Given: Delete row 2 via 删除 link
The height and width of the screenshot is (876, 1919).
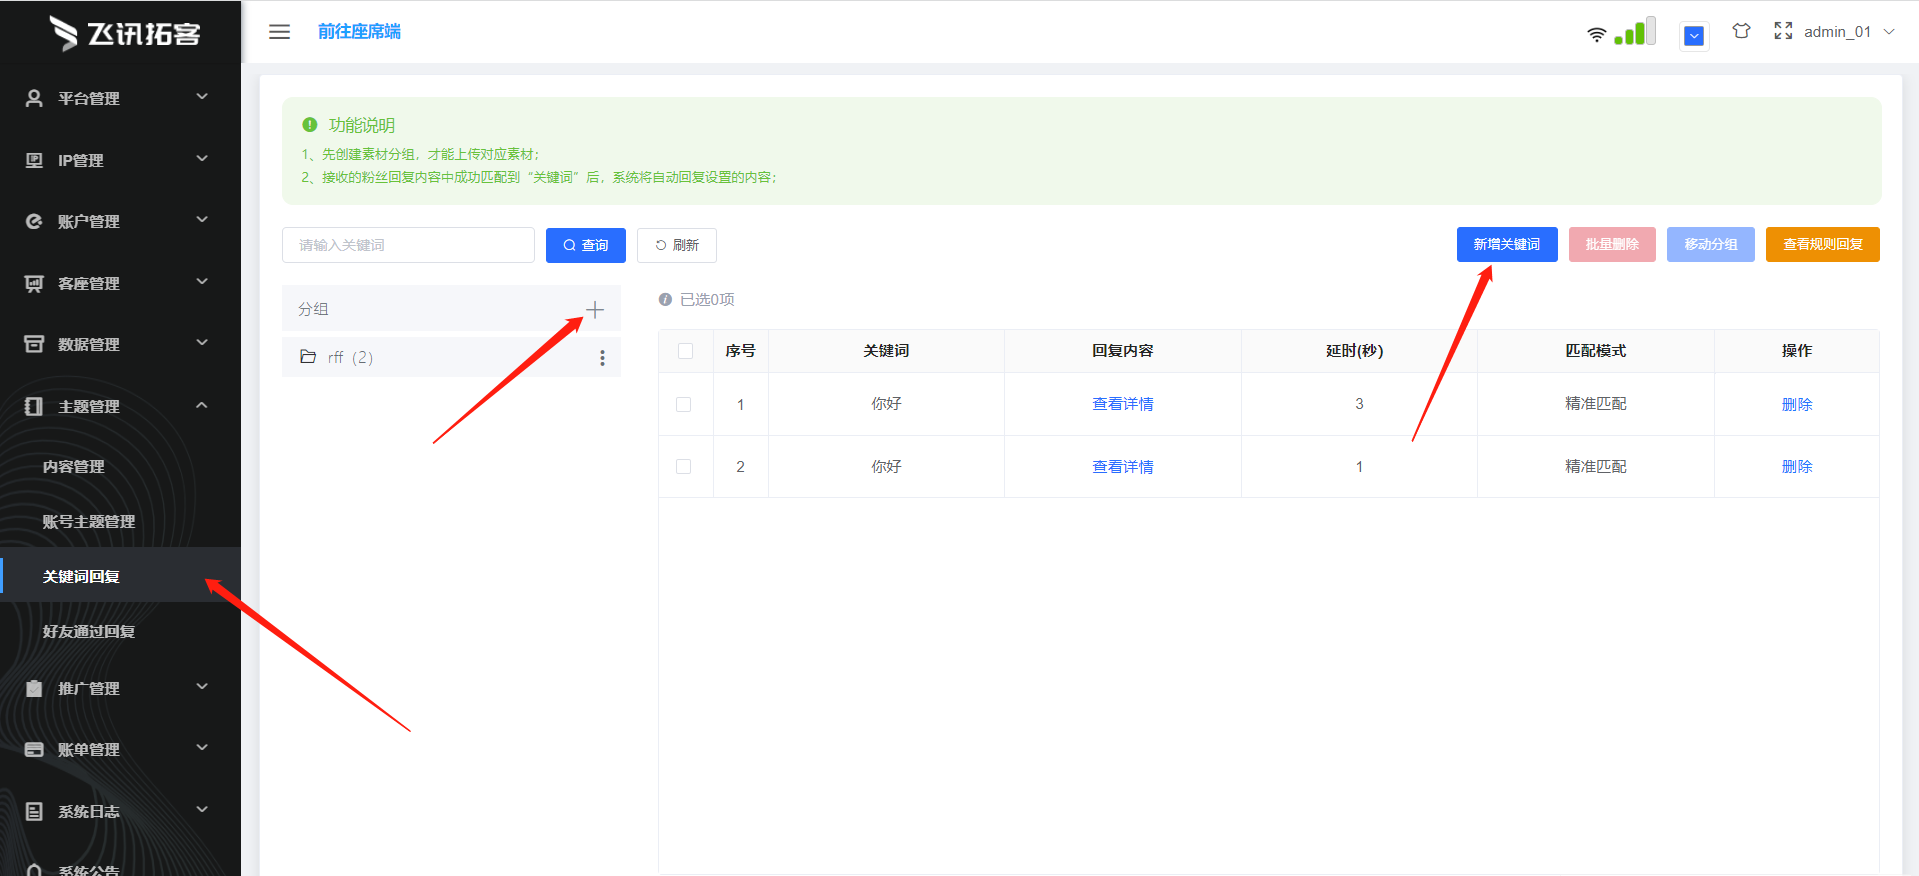Looking at the screenshot, I should tap(1797, 467).
